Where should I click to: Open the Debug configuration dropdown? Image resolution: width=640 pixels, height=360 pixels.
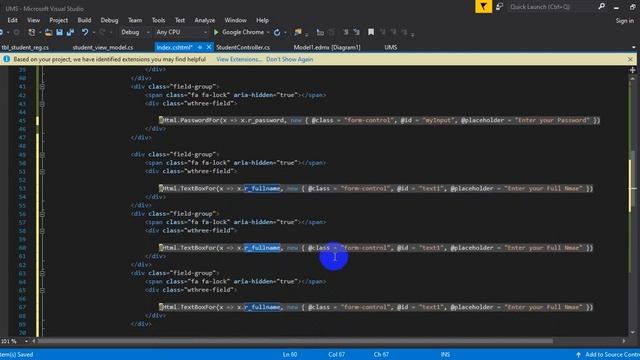pyautogui.click(x=135, y=32)
